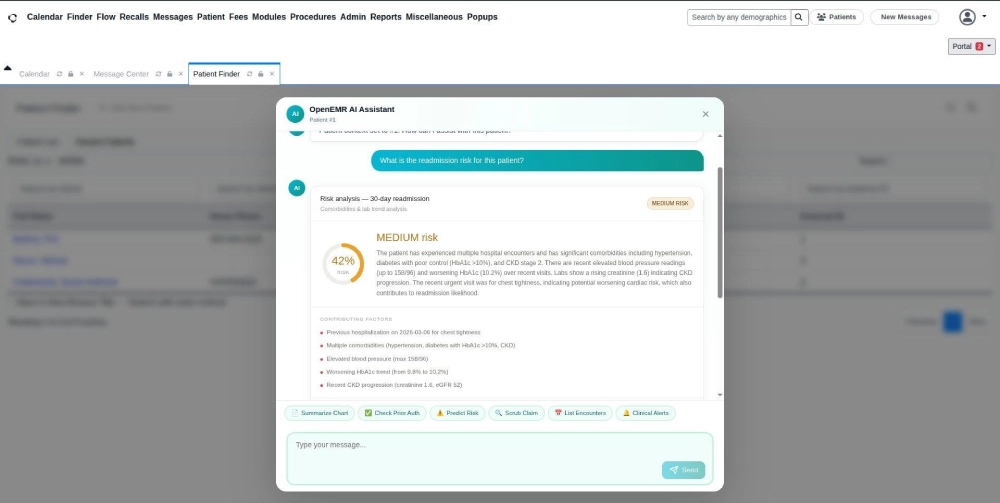The height and width of the screenshot is (503, 1000).
Task: Click the chat conversation scrollbar
Action: [719, 230]
